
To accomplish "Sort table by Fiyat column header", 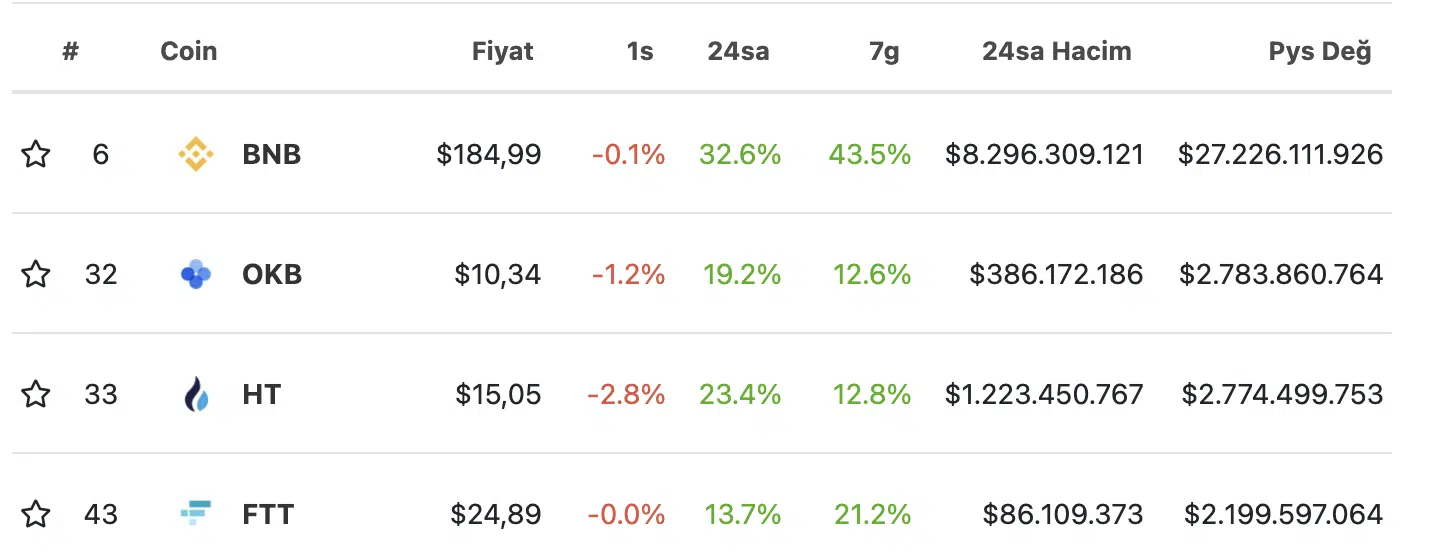I will click(x=502, y=51).
